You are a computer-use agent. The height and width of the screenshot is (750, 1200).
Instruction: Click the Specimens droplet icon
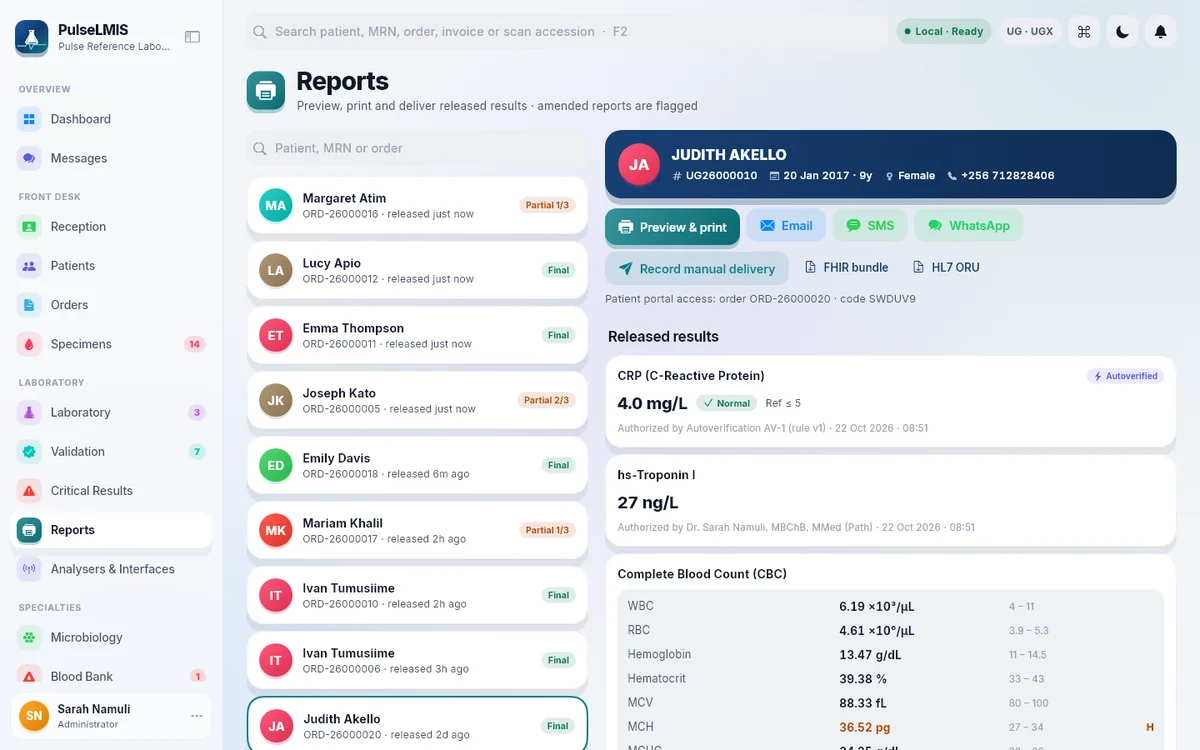29,344
